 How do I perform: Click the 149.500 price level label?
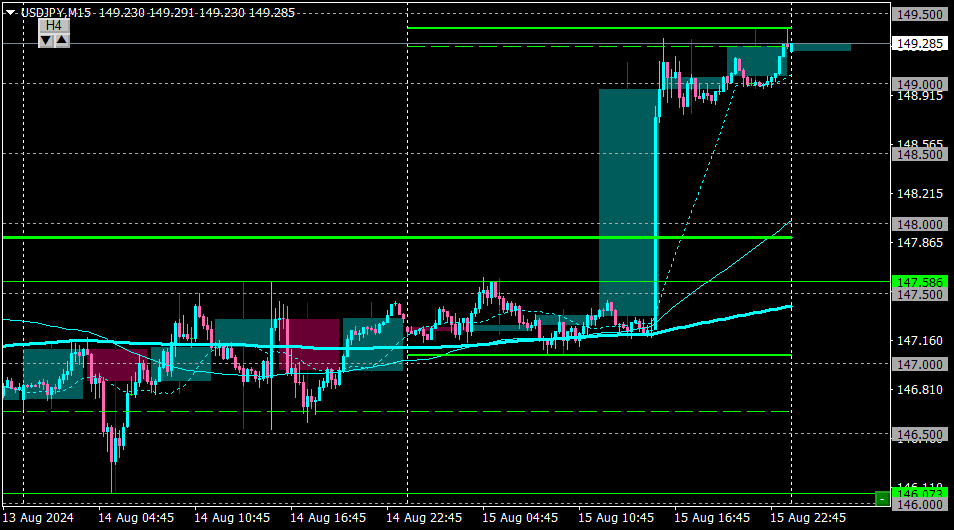[920, 15]
